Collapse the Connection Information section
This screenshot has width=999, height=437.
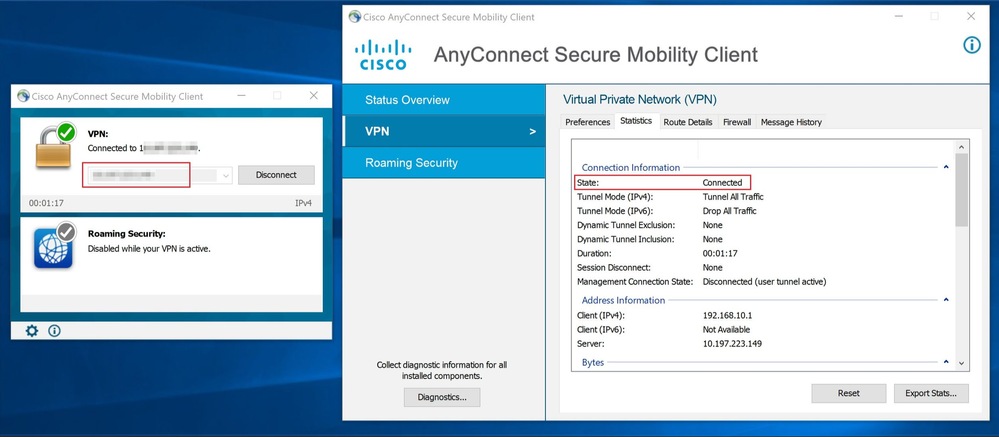945,167
